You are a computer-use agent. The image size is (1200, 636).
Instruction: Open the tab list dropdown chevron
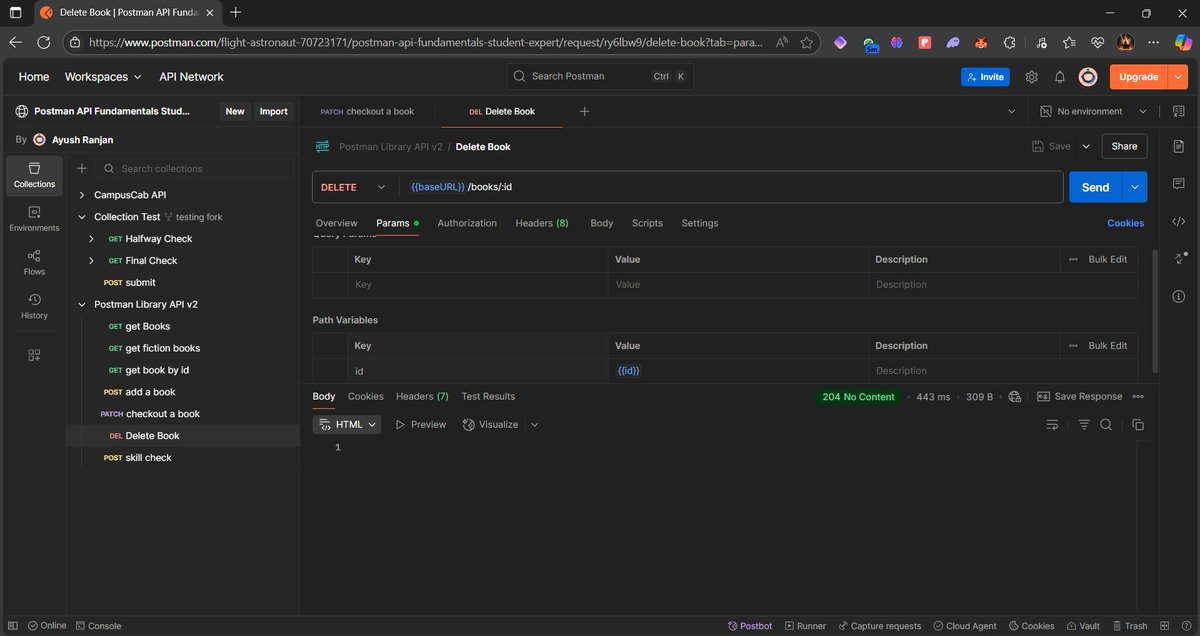point(1011,111)
